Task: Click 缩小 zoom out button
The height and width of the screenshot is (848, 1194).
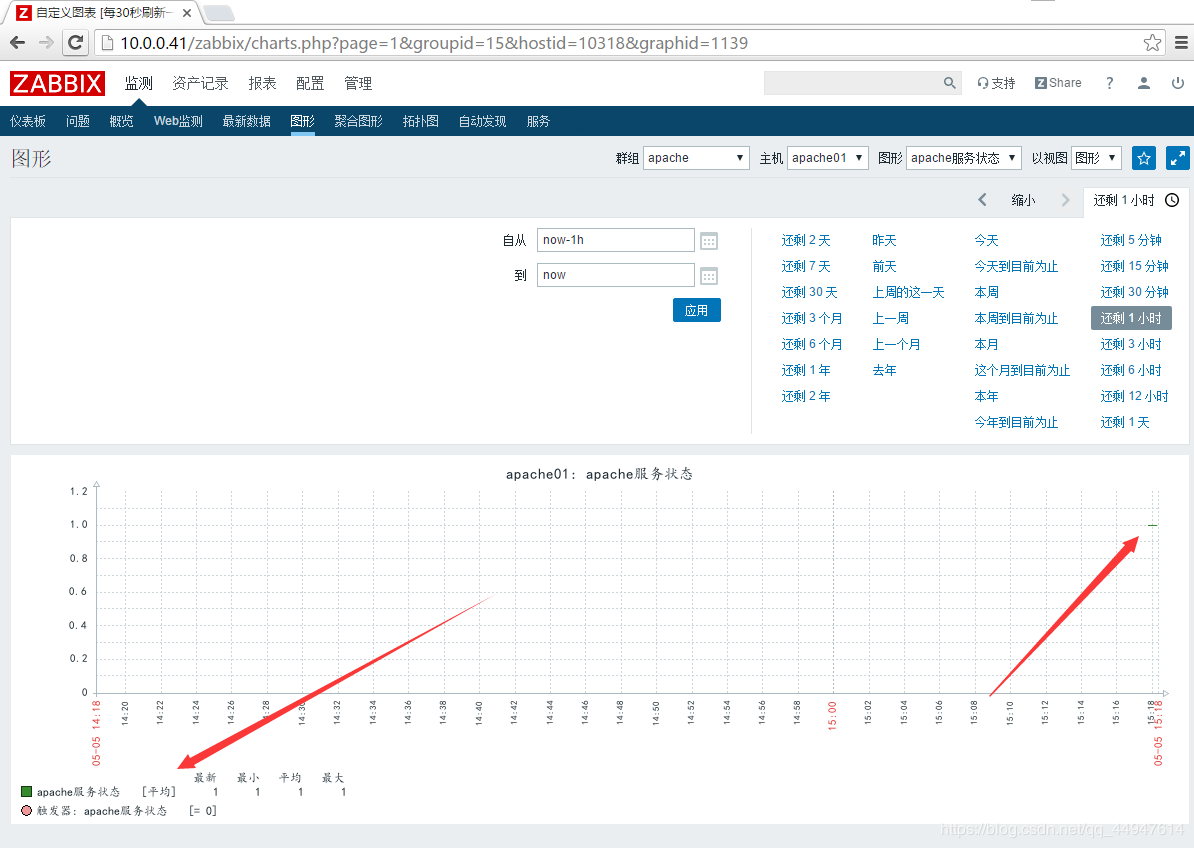Action: pos(1023,200)
